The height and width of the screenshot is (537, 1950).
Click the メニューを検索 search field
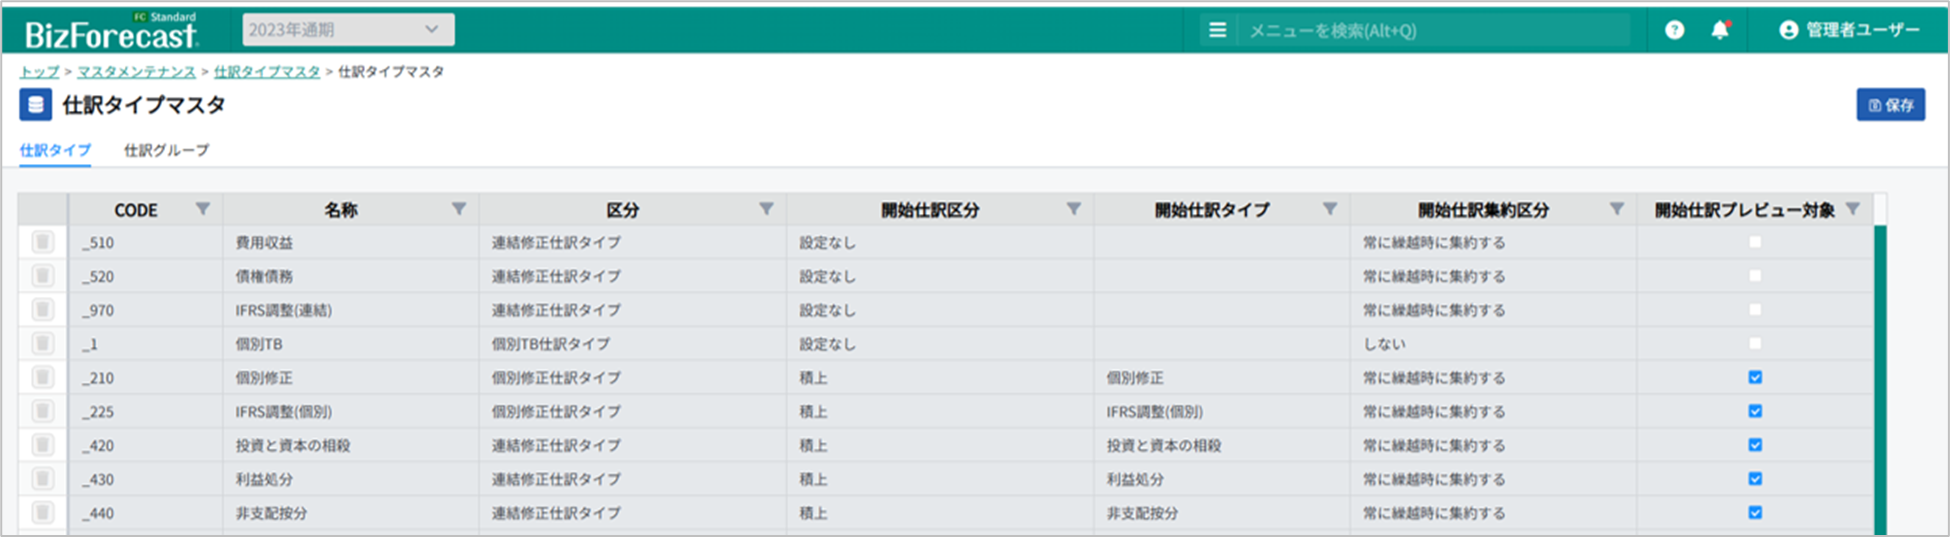pyautogui.click(x=1430, y=31)
